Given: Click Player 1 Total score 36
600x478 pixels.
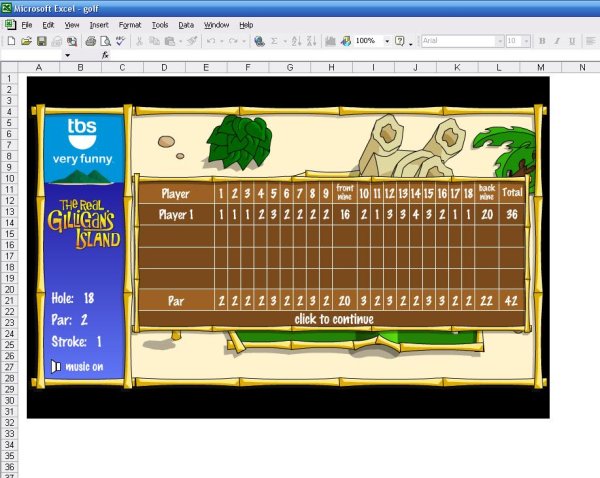Looking at the screenshot, I should point(512,214).
